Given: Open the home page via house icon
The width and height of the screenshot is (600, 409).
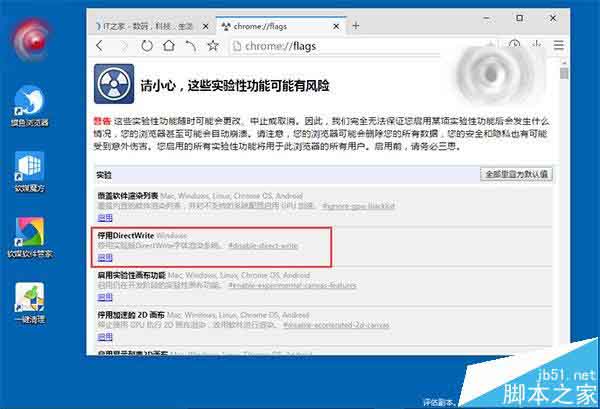Looking at the screenshot, I should [x=168, y=46].
